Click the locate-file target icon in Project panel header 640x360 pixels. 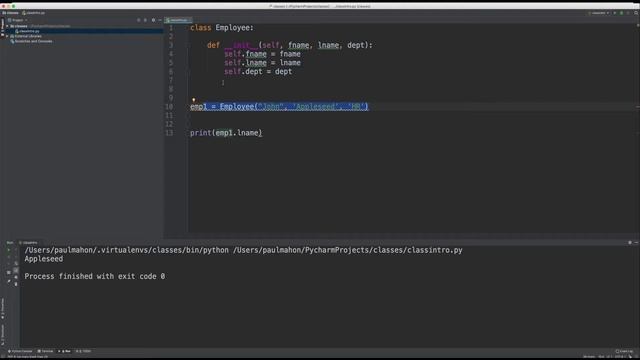point(139,20)
